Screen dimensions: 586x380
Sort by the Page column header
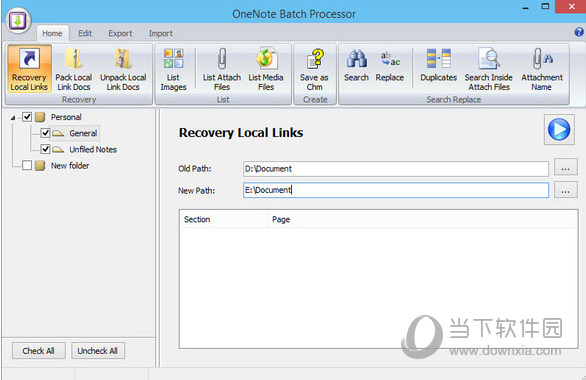(423, 219)
